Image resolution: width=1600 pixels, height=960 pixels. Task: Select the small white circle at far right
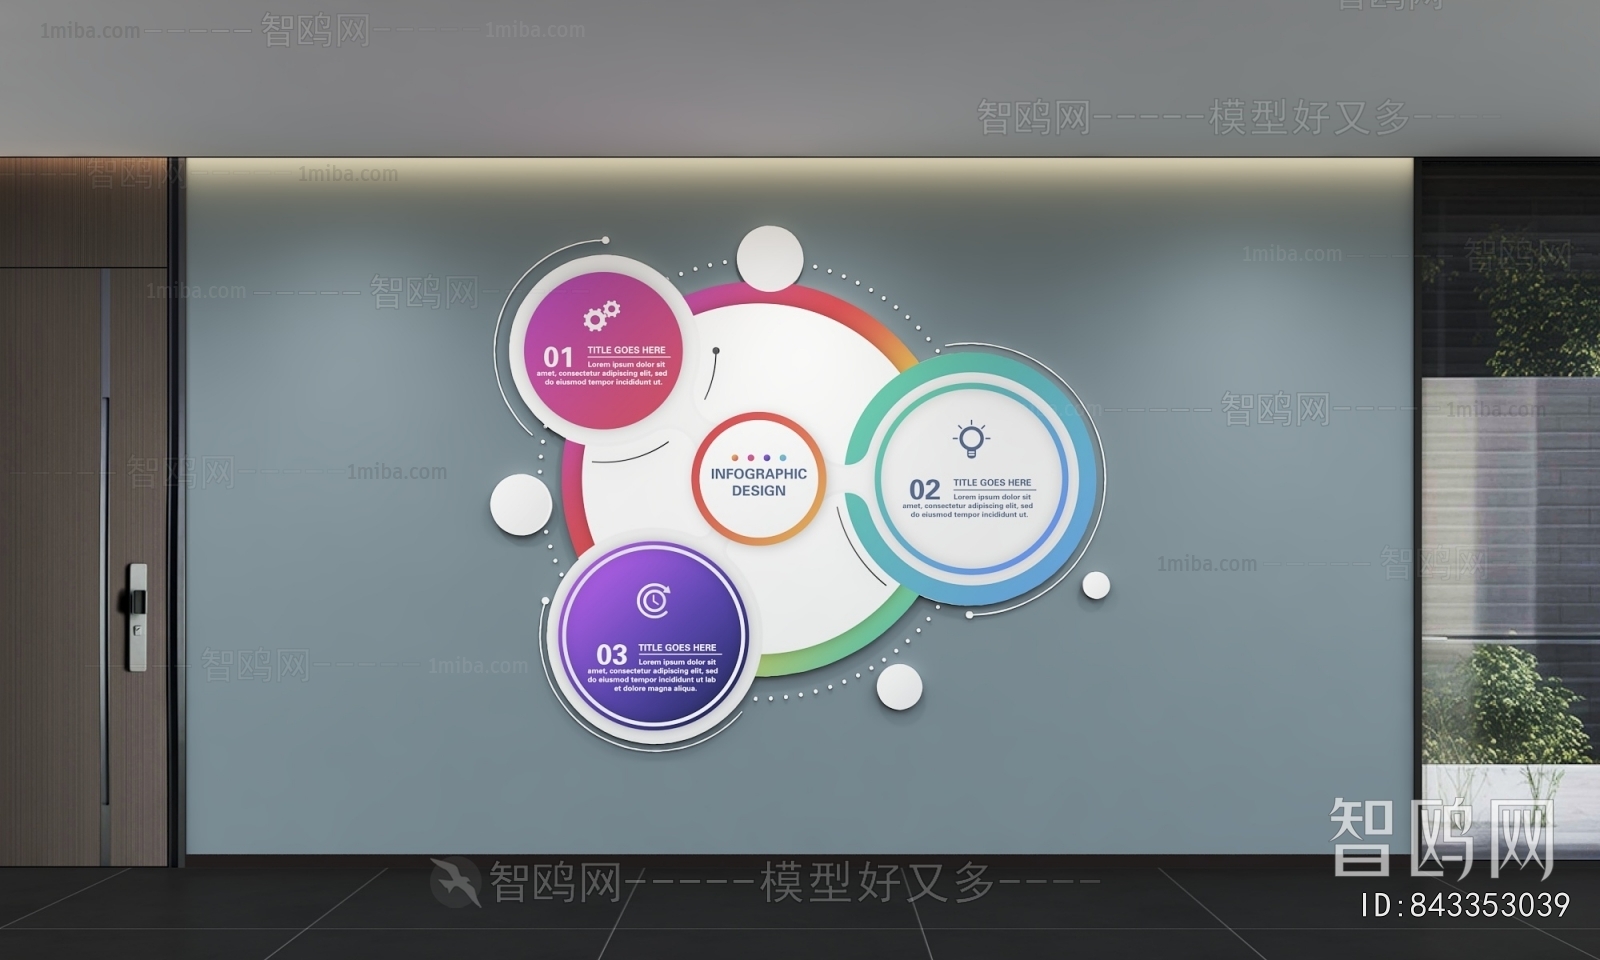coord(1096,585)
